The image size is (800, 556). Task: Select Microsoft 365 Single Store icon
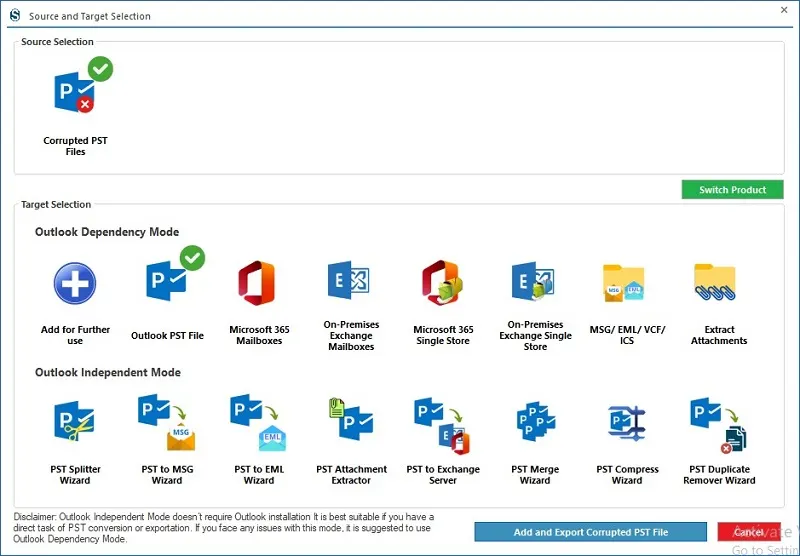(x=442, y=283)
